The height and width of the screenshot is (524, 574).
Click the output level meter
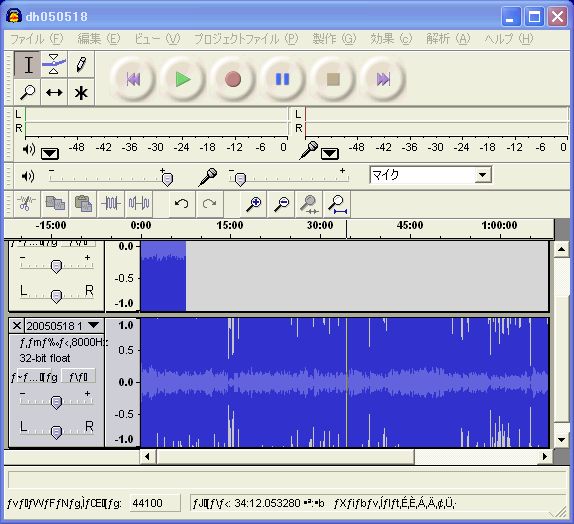(156, 121)
